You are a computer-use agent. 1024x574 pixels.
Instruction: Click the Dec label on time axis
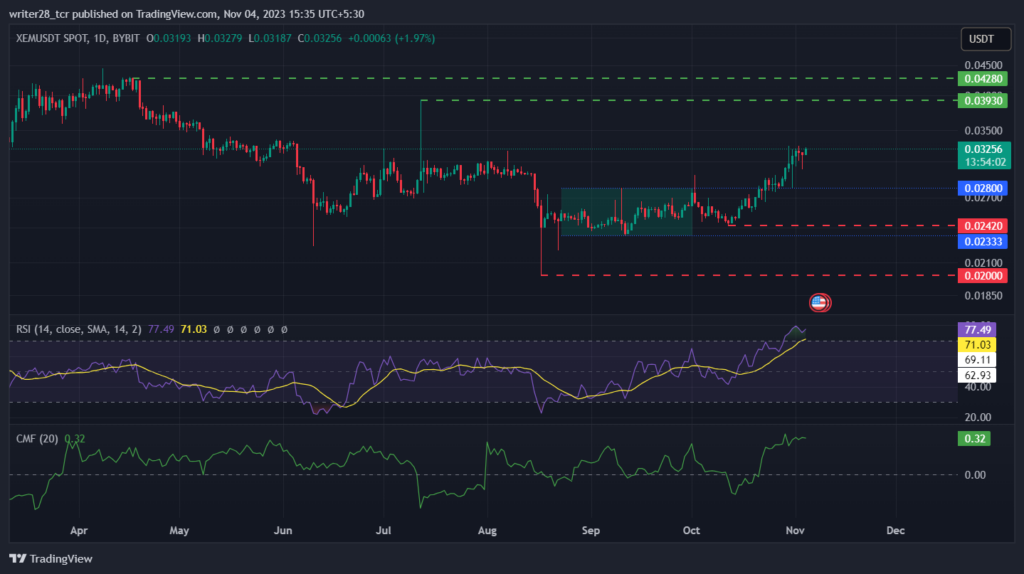point(895,530)
